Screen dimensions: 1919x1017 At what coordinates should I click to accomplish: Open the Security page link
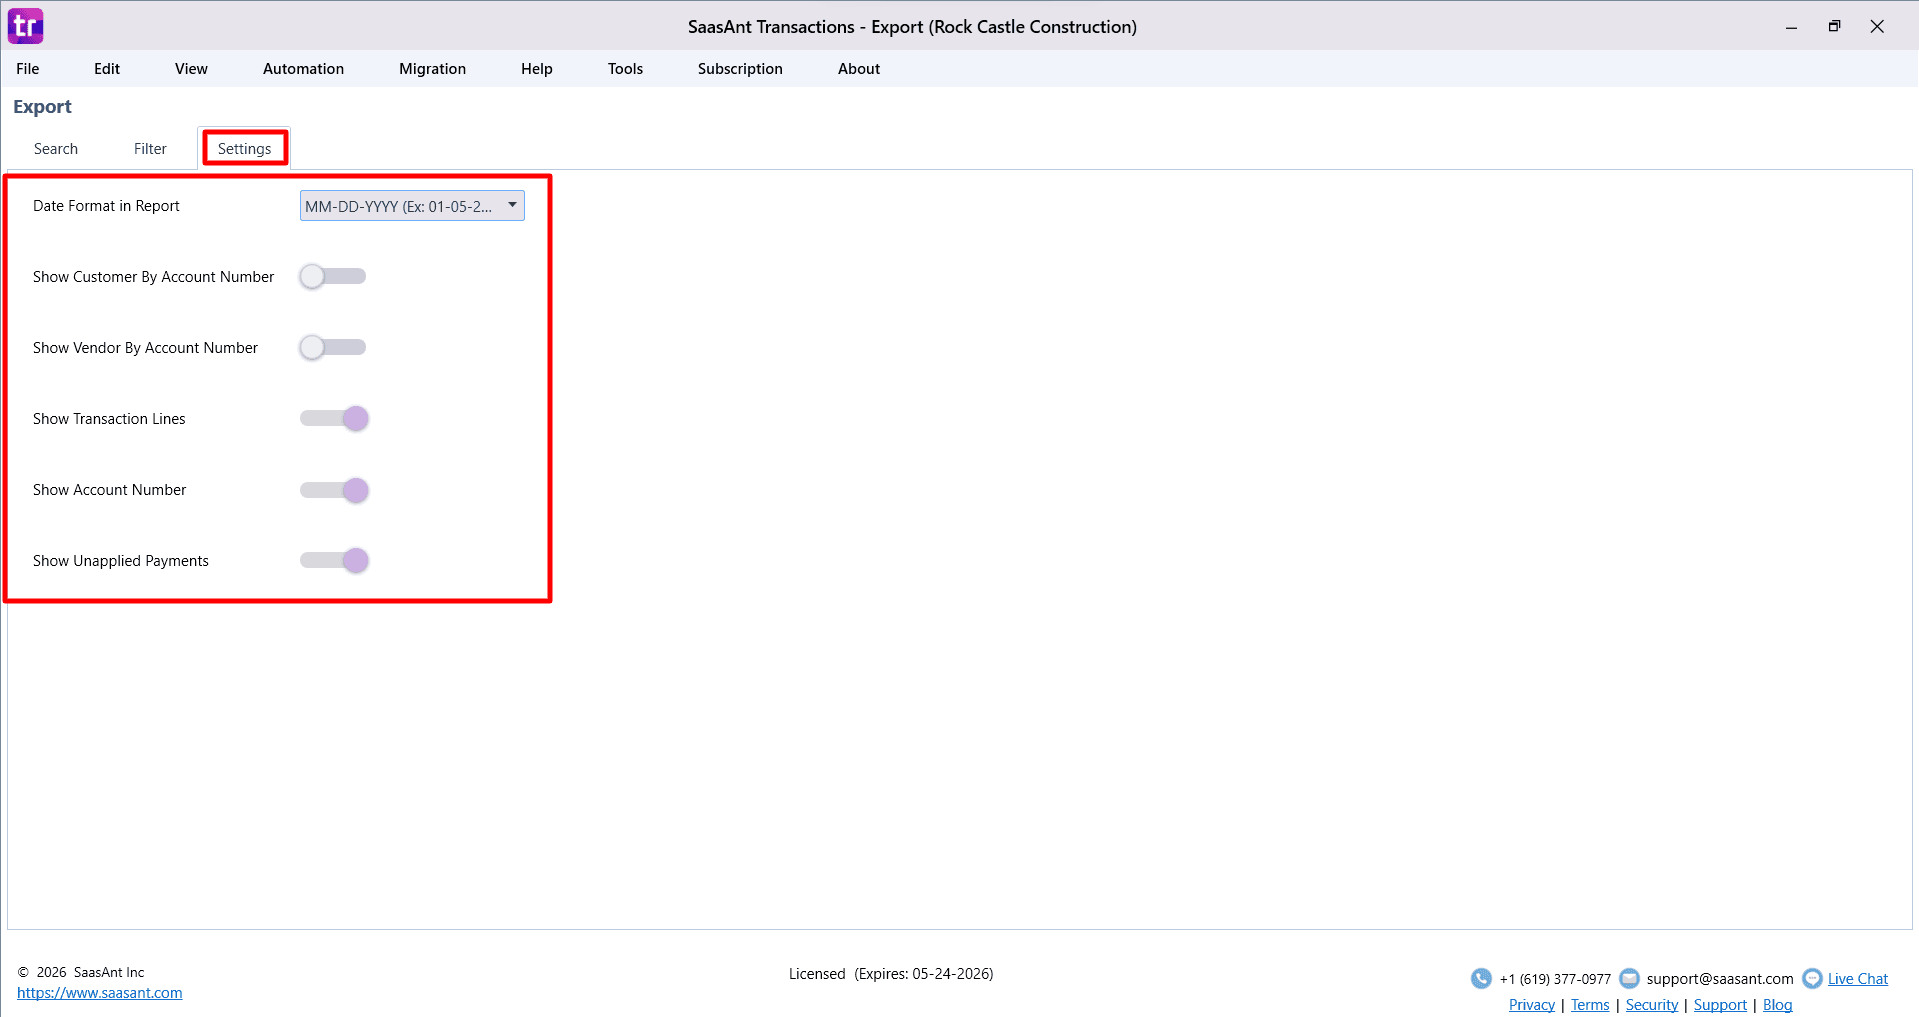tap(1650, 1004)
